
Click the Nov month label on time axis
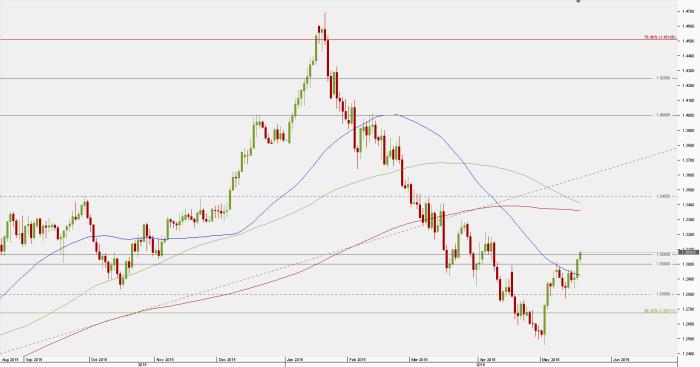point(165,359)
